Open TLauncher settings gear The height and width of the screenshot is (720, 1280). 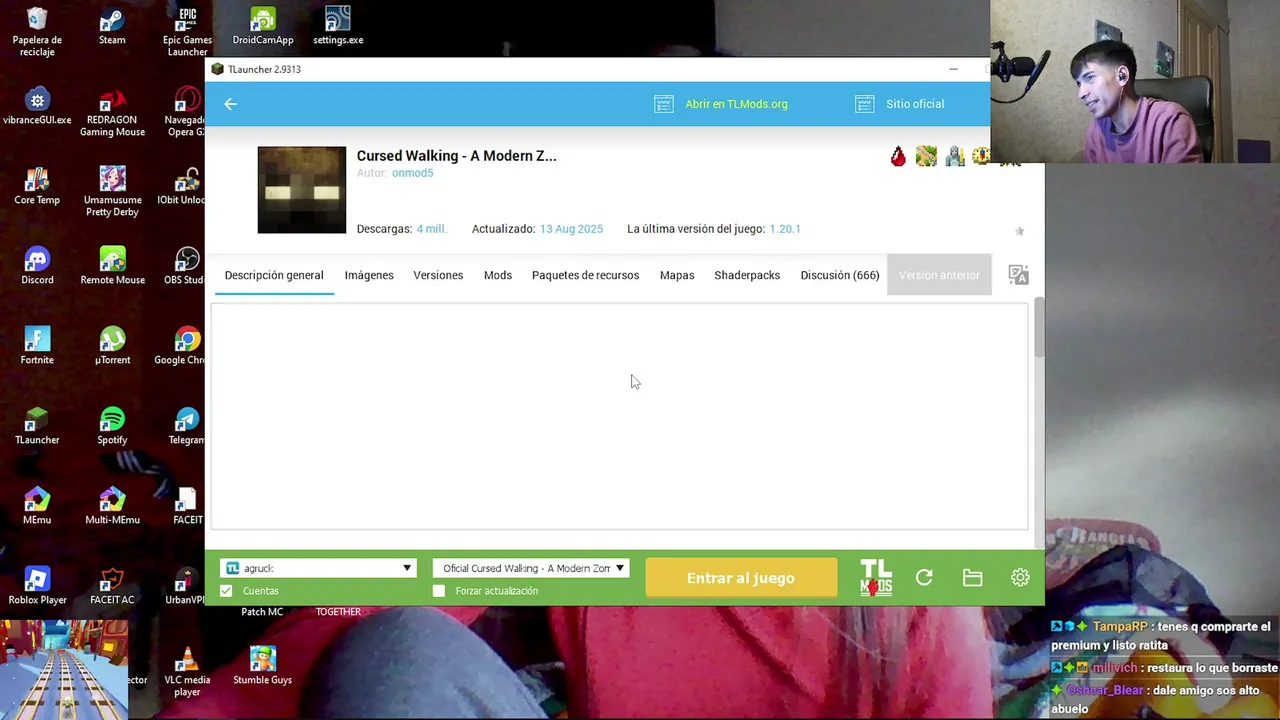(1020, 578)
